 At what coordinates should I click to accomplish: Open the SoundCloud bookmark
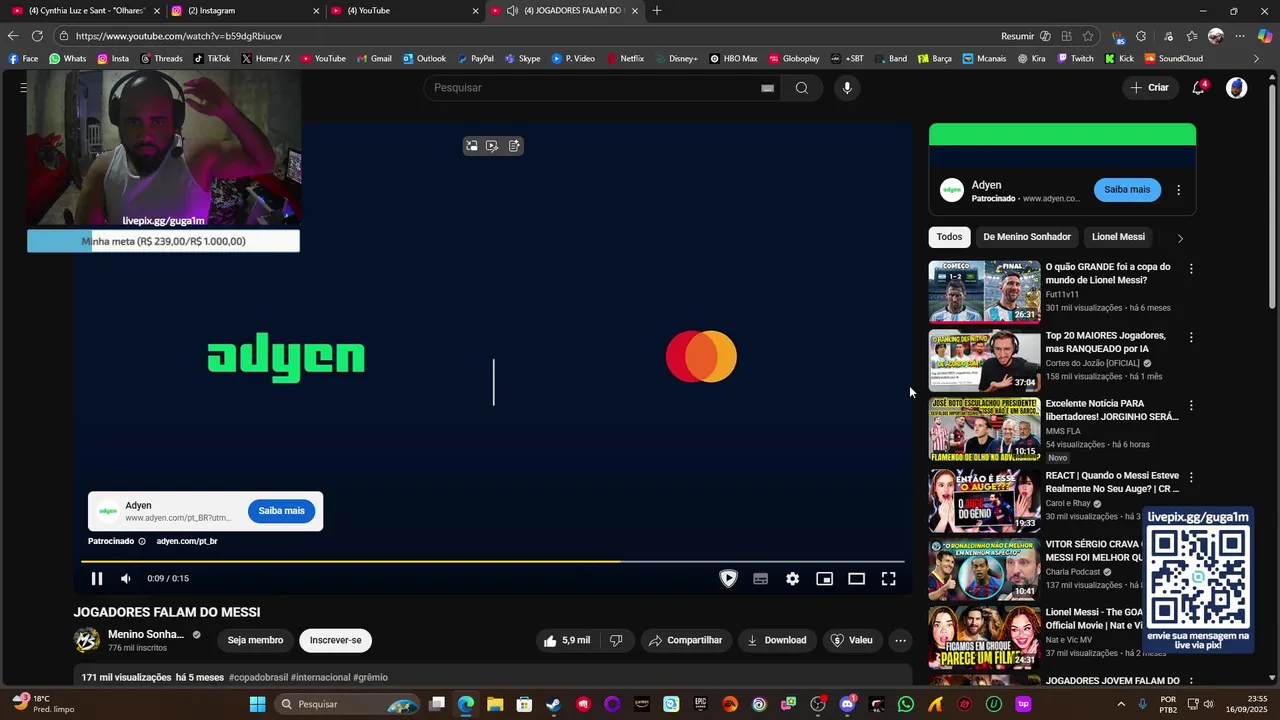[x=1174, y=59]
